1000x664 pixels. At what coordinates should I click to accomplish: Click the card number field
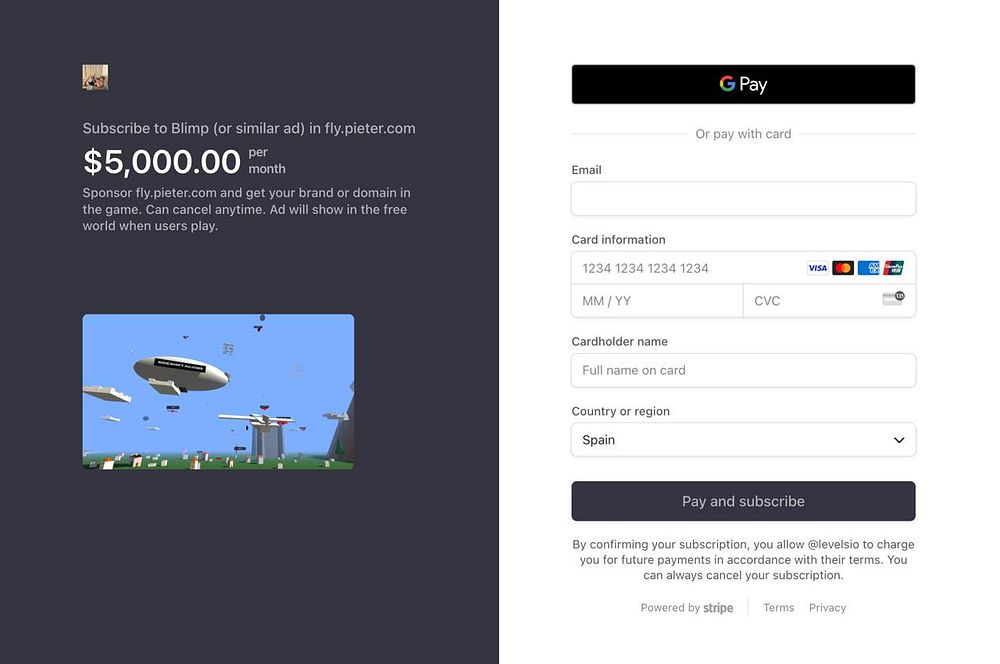click(690, 268)
